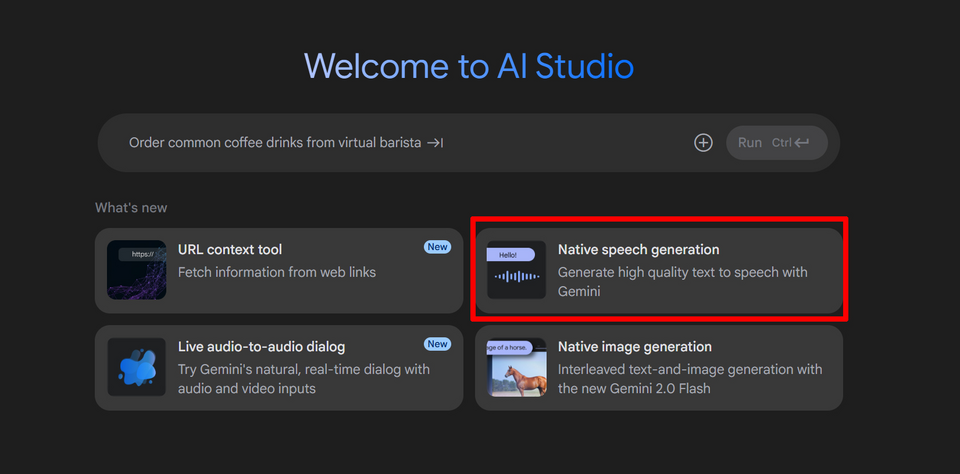Click the tab-arrow icon after the suggested prompt
Image resolution: width=960 pixels, height=474 pixels.
tap(435, 143)
